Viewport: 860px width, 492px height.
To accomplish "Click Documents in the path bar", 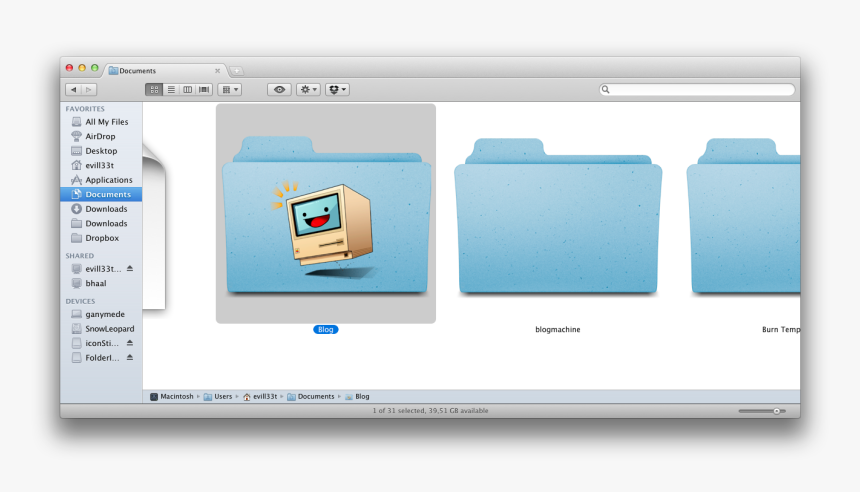I will coord(310,397).
